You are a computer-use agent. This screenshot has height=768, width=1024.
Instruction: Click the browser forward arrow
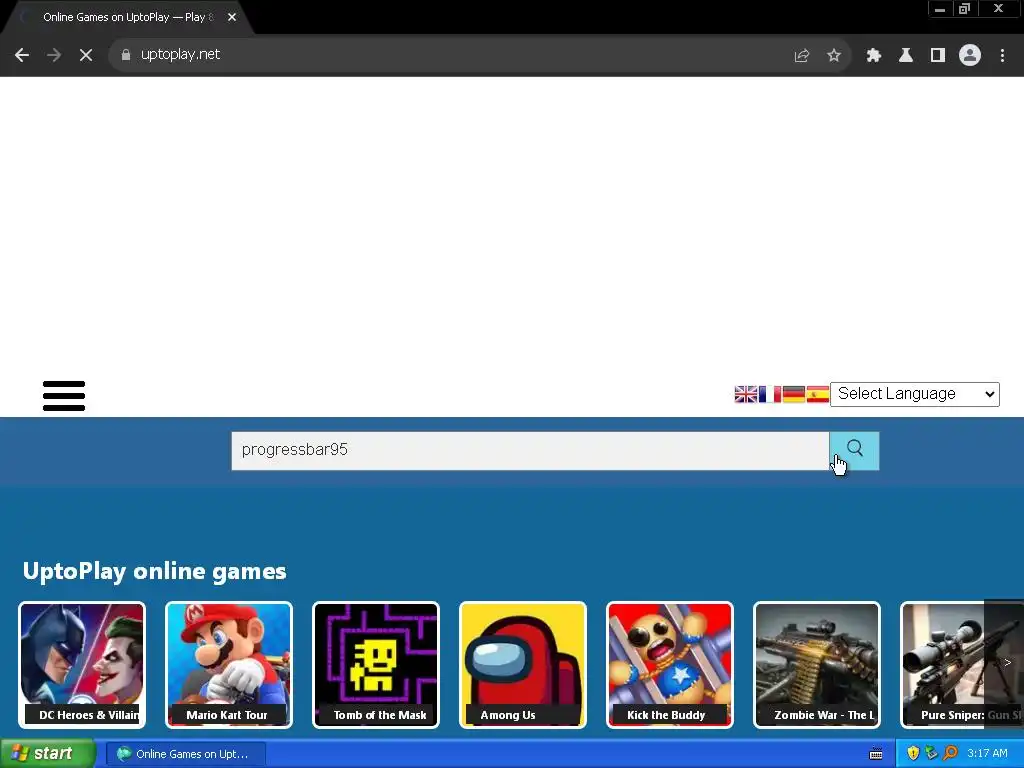click(x=54, y=55)
